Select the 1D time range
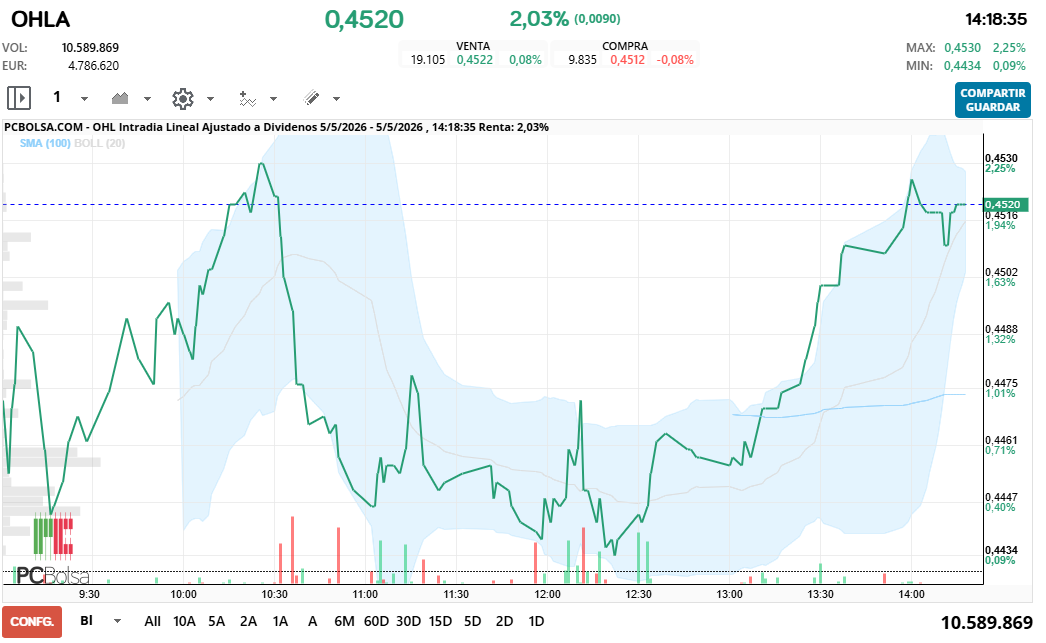The height and width of the screenshot is (643, 1046). tap(536, 621)
